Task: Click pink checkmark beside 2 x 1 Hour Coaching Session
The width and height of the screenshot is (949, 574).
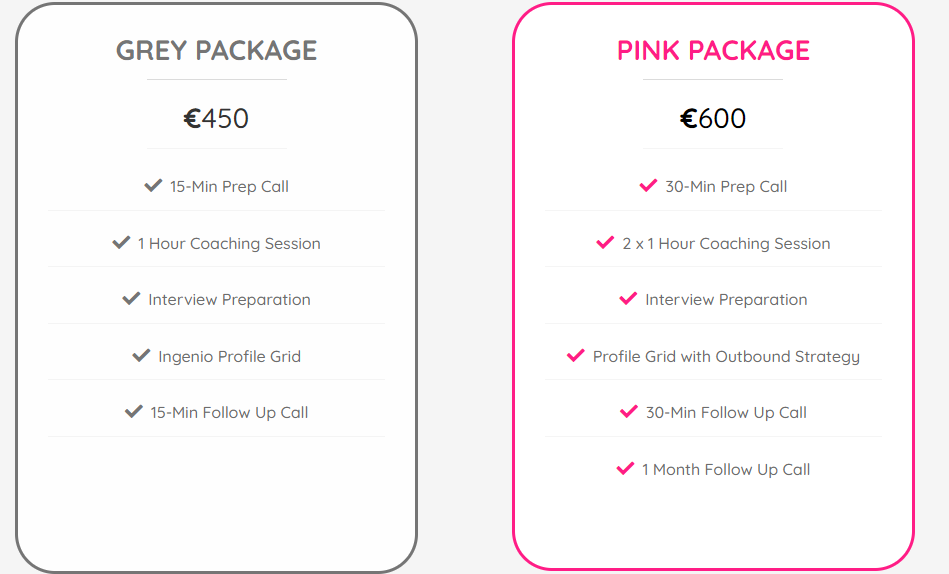Action: point(605,242)
